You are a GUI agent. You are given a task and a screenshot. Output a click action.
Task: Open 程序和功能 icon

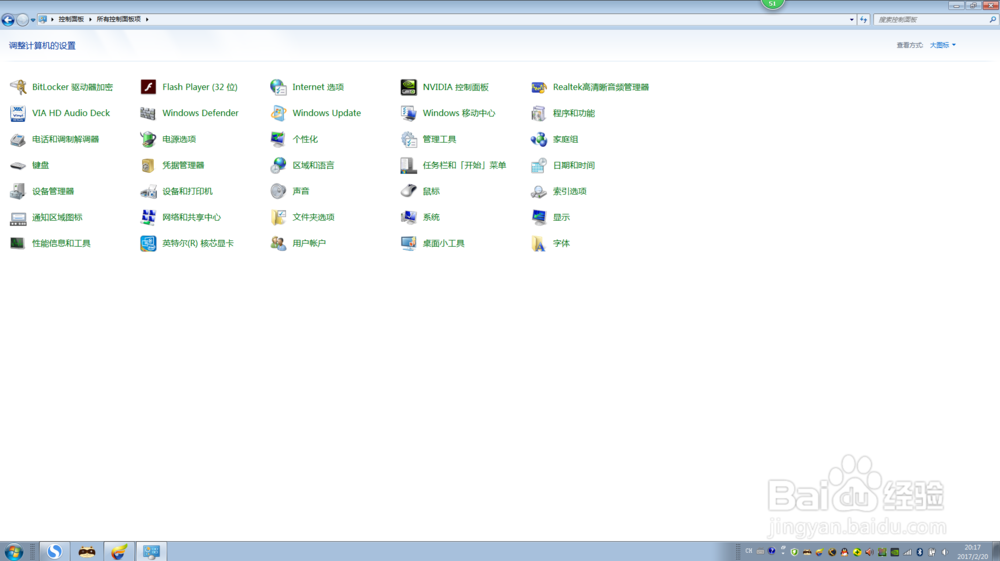coord(538,113)
